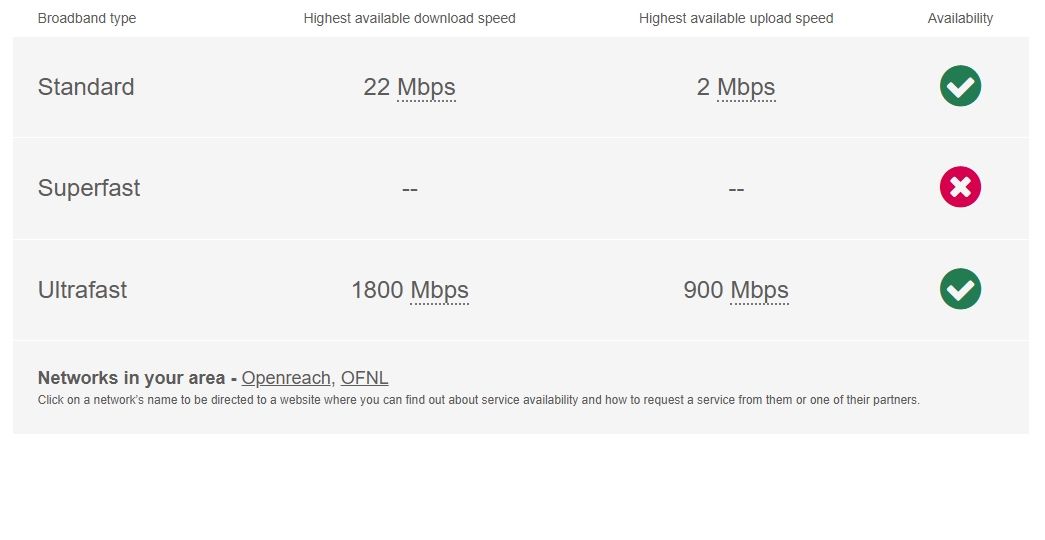This screenshot has width=1045, height=540.
Task: Click the Networks in your area heading
Action: (x=133, y=378)
